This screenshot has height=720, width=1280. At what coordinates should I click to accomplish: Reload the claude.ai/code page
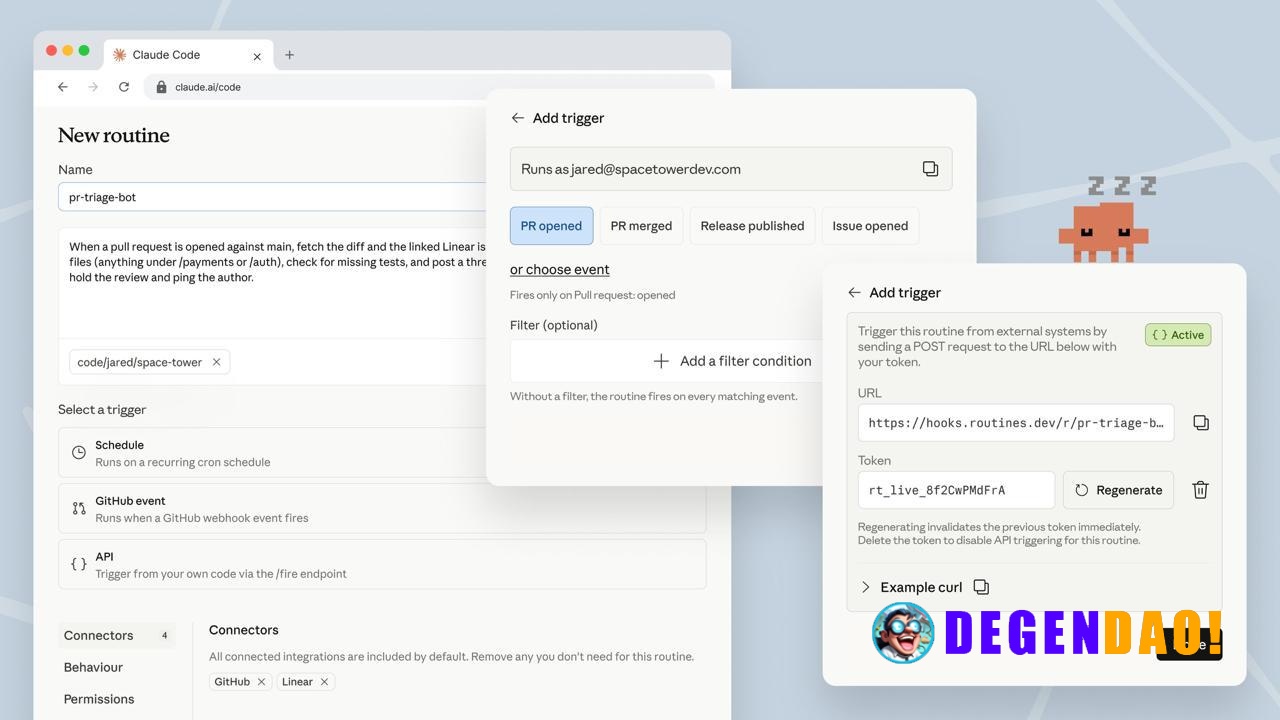pyautogui.click(x=123, y=87)
